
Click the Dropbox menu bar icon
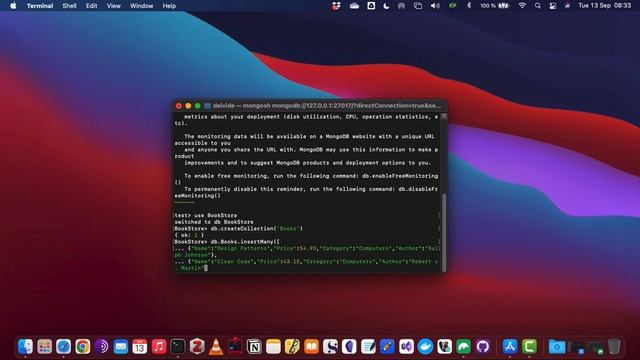[x=336, y=6]
